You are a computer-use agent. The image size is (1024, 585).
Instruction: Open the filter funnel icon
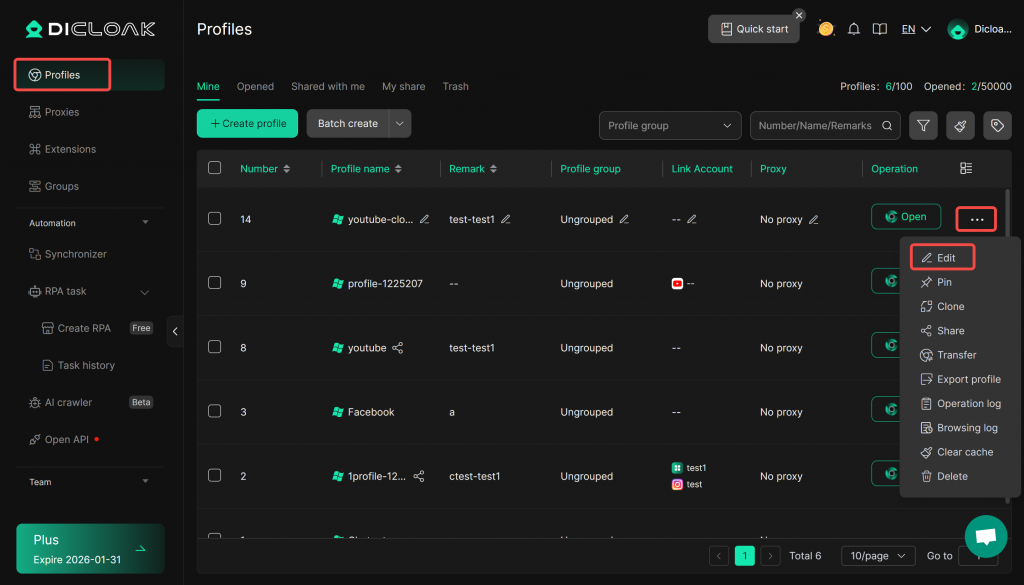pyautogui.click(x=923, y=126)
